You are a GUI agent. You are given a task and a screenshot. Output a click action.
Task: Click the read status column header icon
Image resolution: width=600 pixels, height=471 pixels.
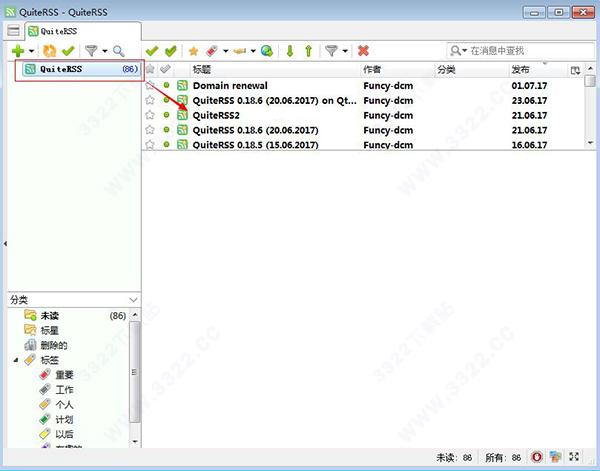(165, 69)
